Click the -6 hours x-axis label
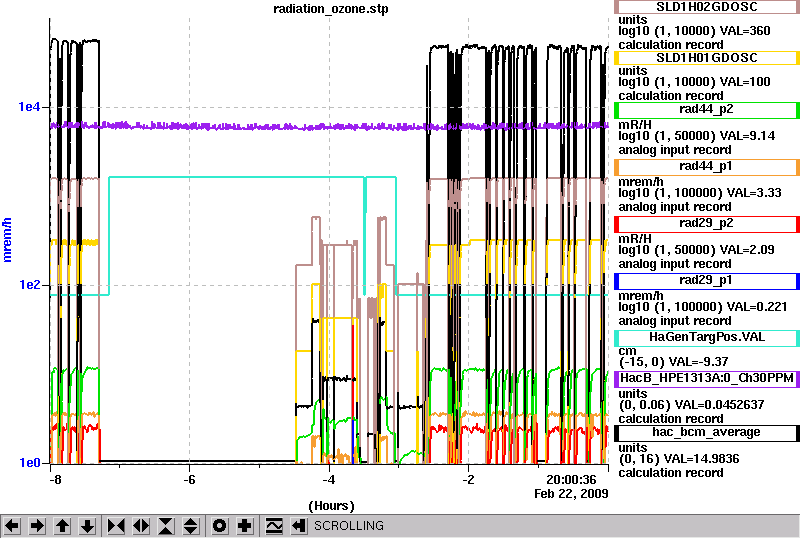The height and width of the screenshot is (538, 800). point(189,480)
